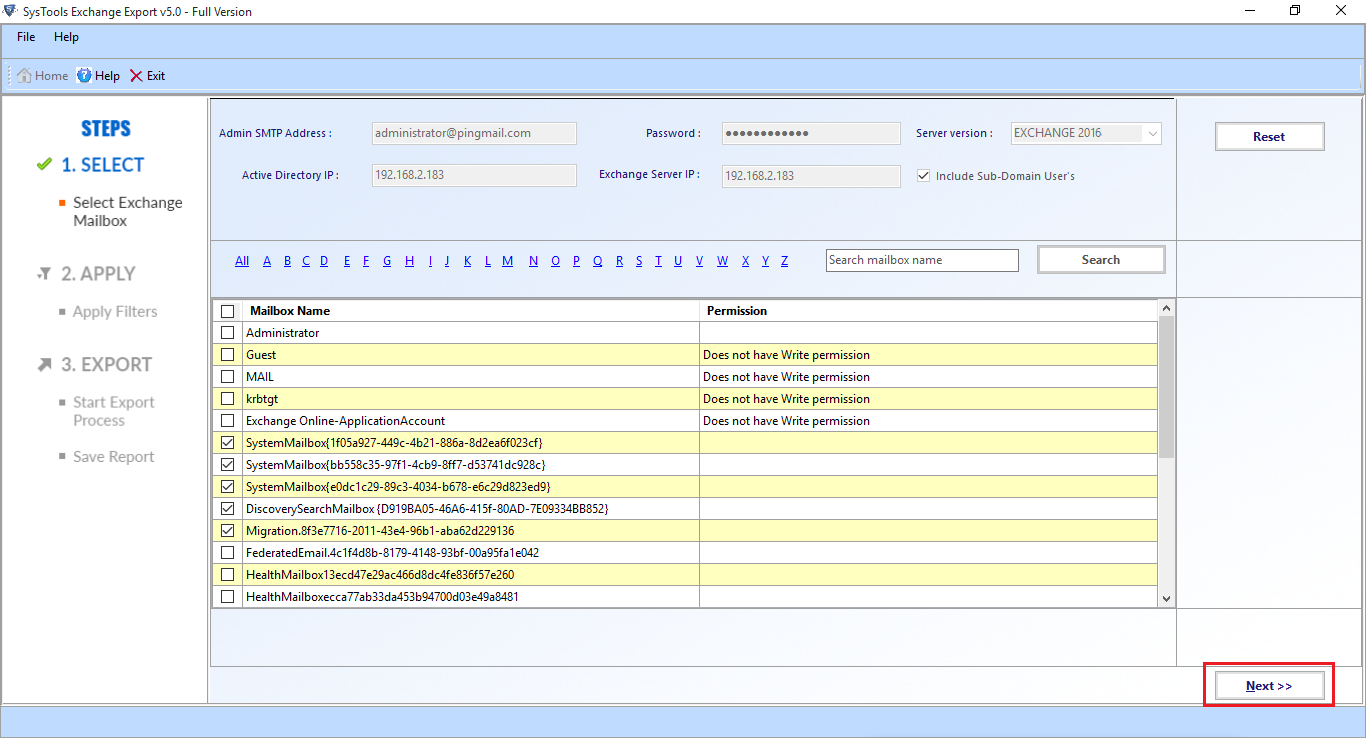The image size is (1366, 738).
Task: Toggle the select-all checkbox in table header
Action: coord(227,311)
